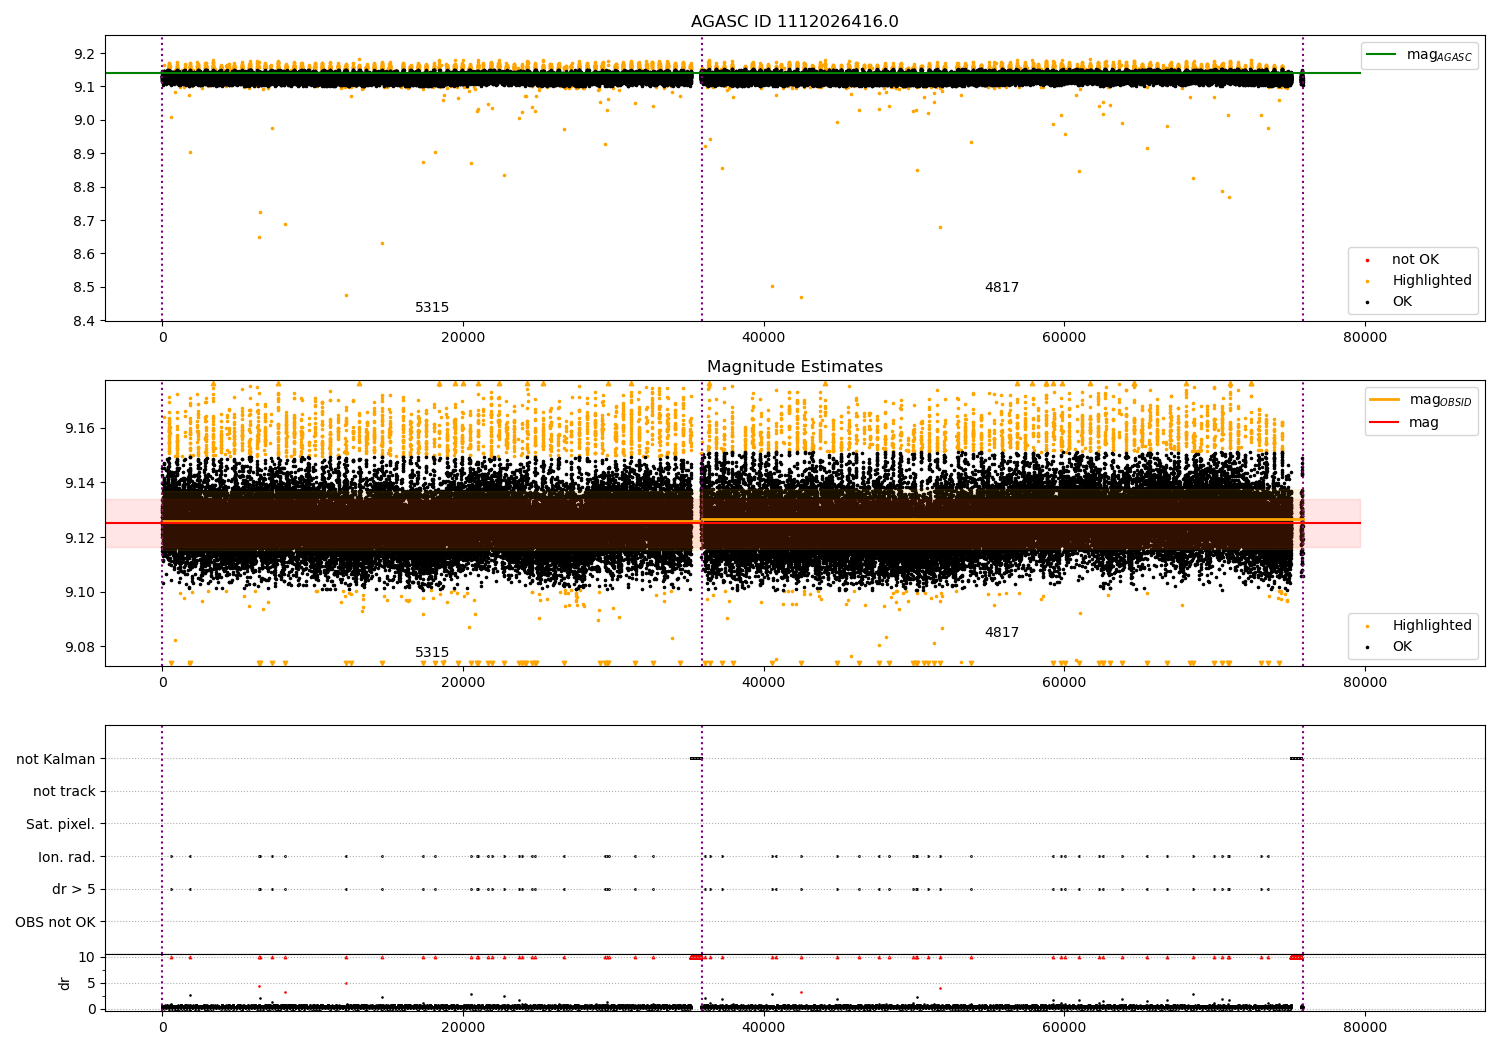Click the 80000 x-tick under Magnitude Estimates plot
The image size is (1500, 1050).
(1365, 683)
